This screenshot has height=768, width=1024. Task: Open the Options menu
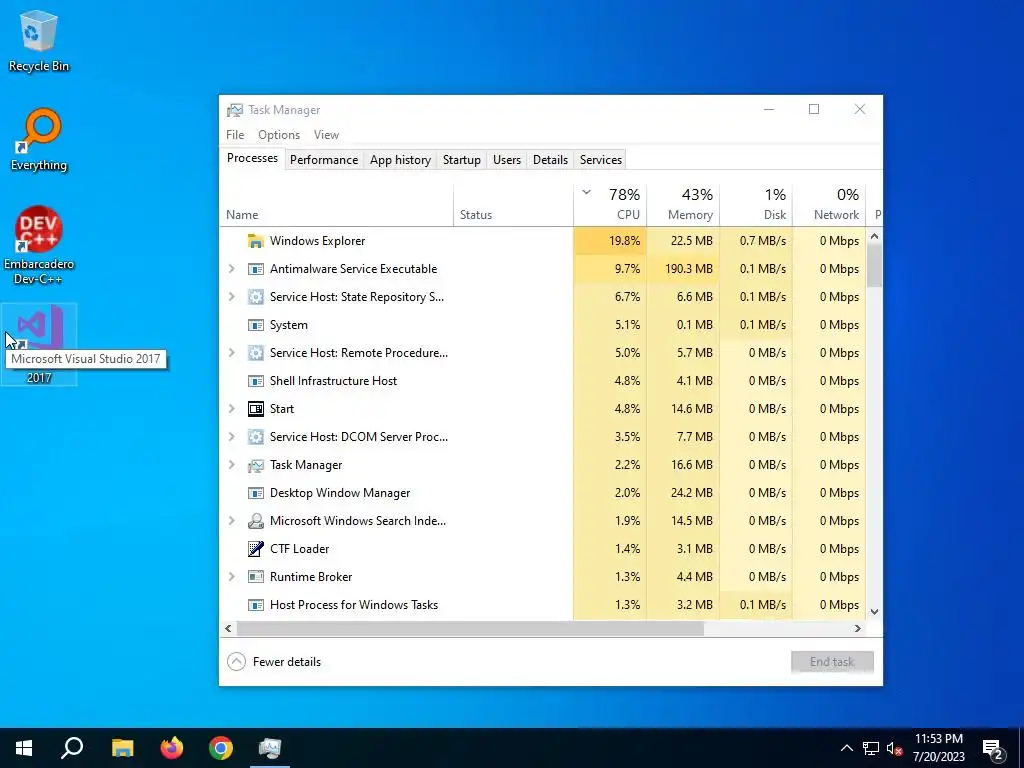click(x=279, y=135)
